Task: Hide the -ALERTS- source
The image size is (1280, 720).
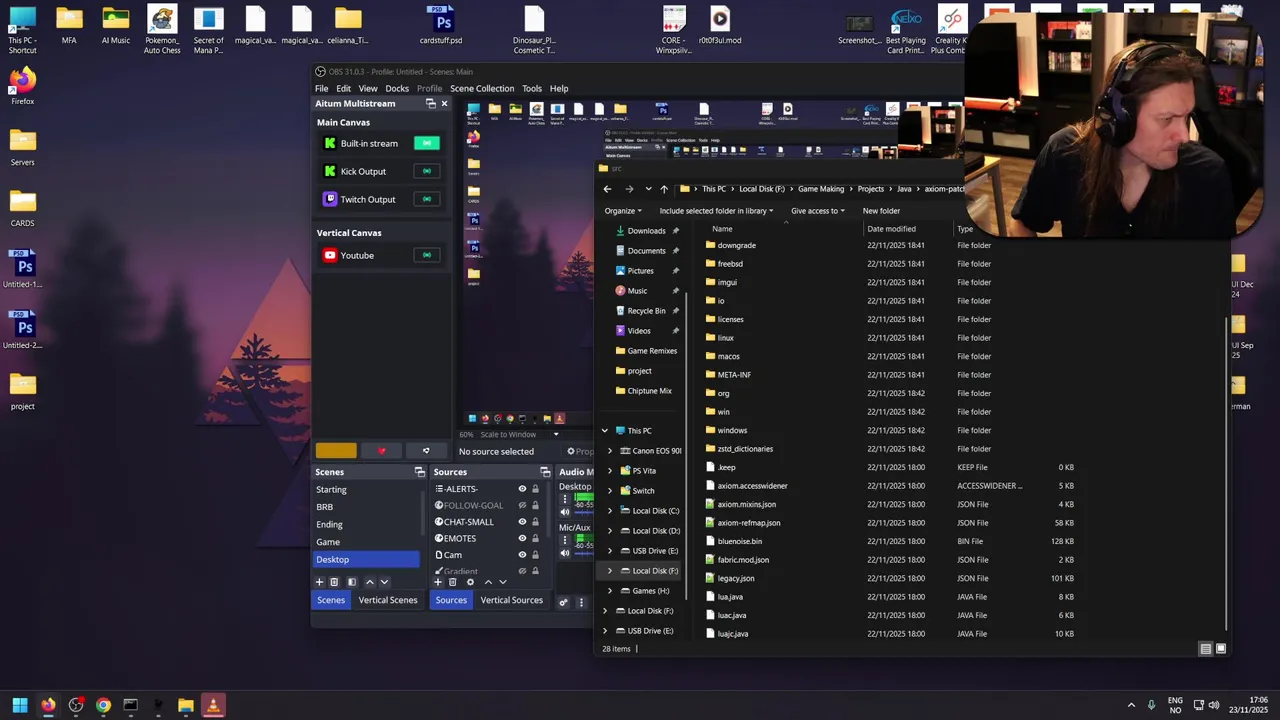Action: pos(522,489)
